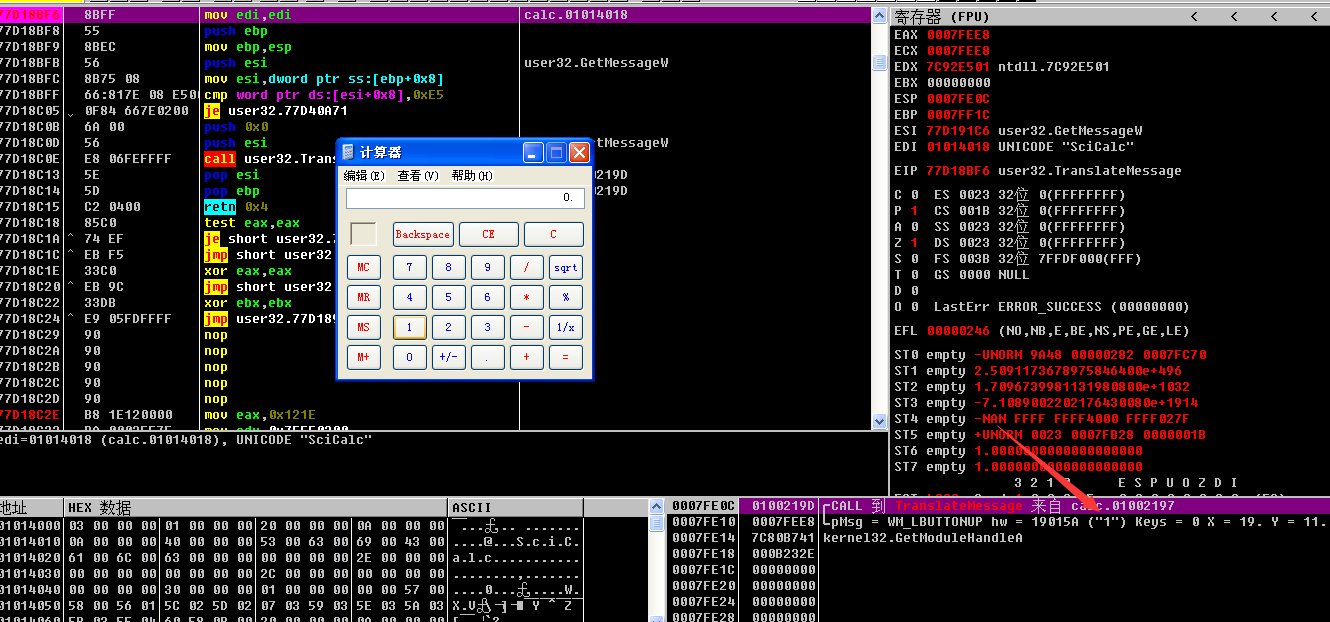Click the disassembly scrollbar thumb
This screenshot has width=1330, height=622.
[x=880, y=63]
